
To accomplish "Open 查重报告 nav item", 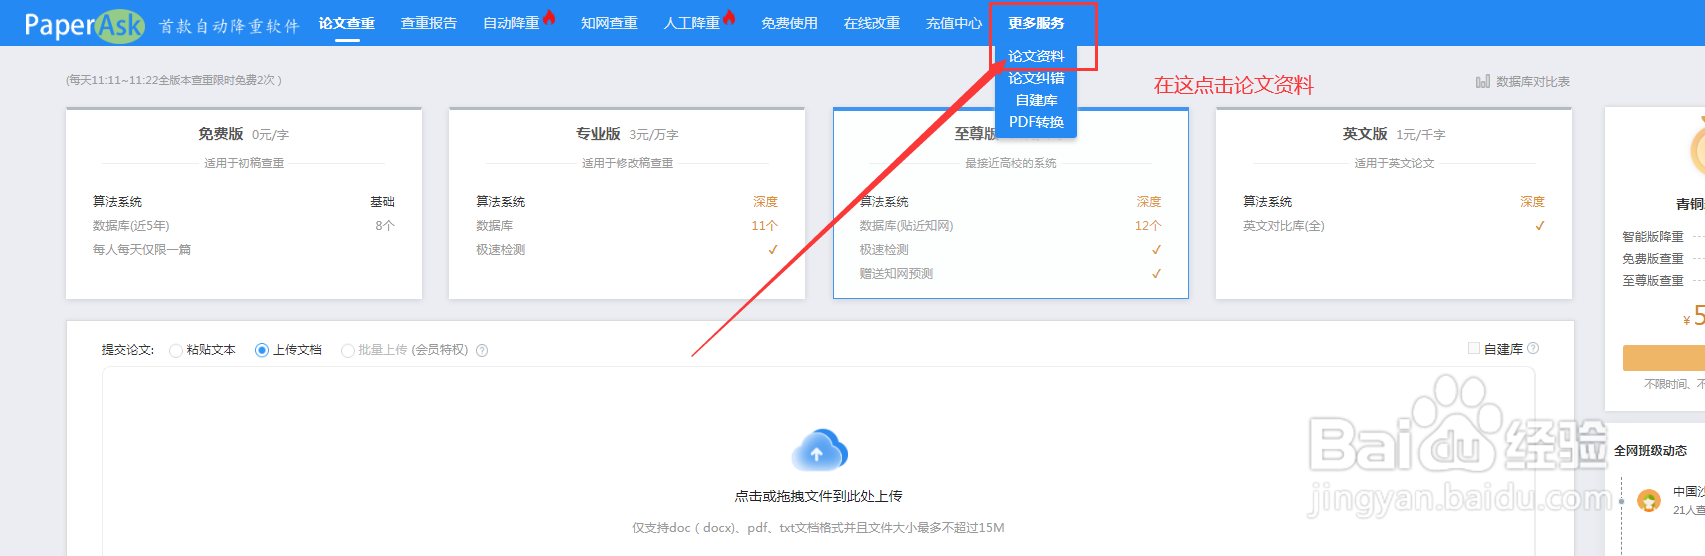I will click(x=429, y=23).
